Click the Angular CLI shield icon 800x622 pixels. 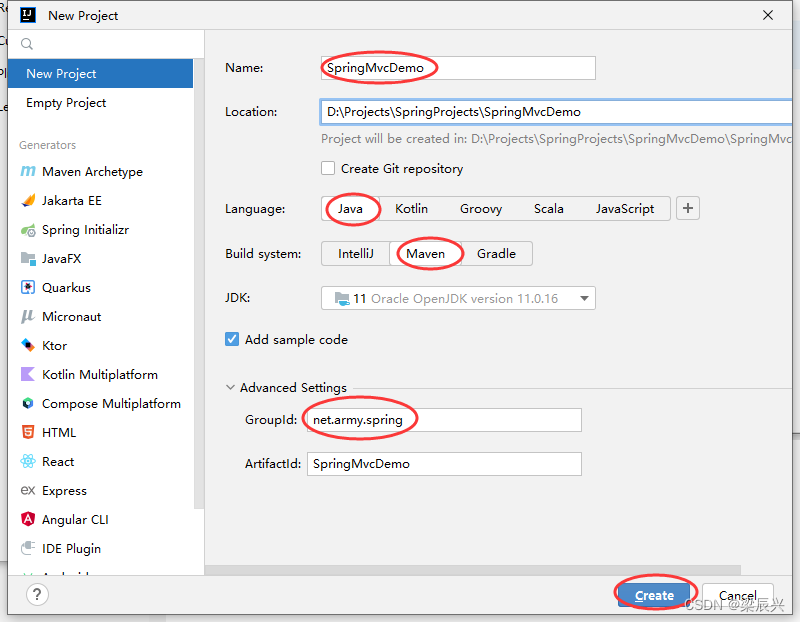[28, 519]
